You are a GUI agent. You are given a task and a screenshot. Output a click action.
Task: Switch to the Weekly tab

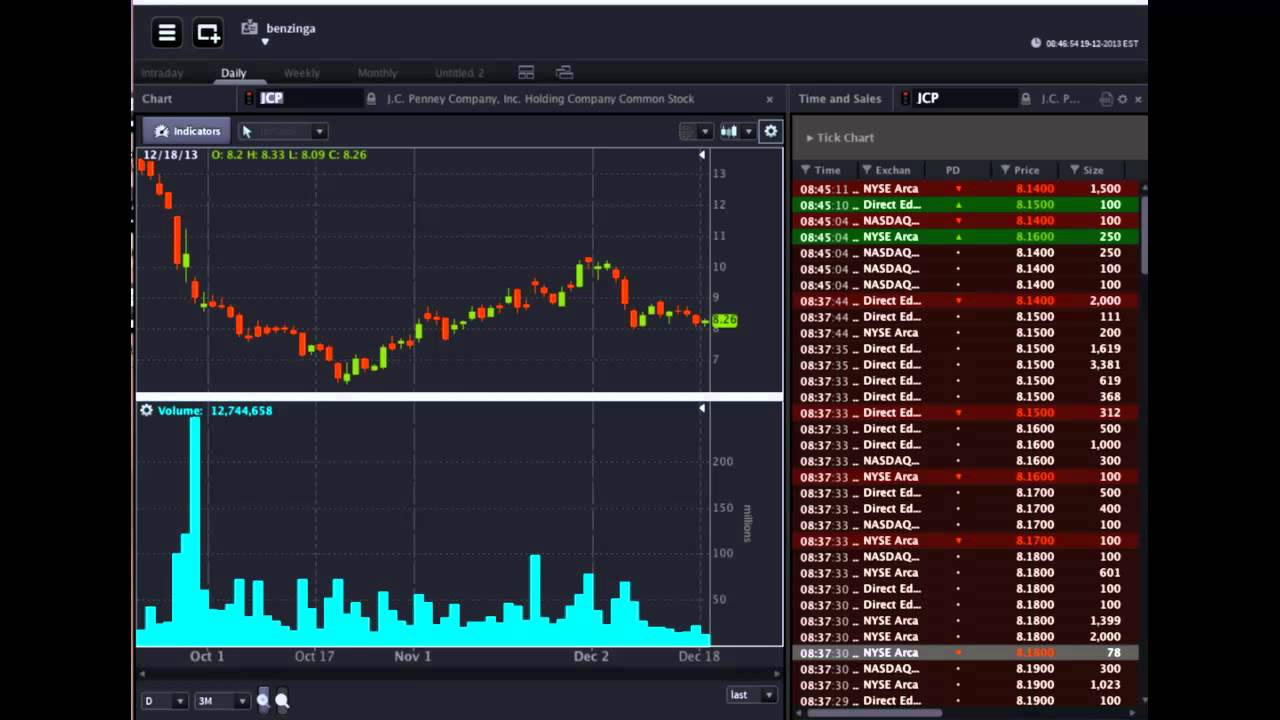click(x=301, y=73)
